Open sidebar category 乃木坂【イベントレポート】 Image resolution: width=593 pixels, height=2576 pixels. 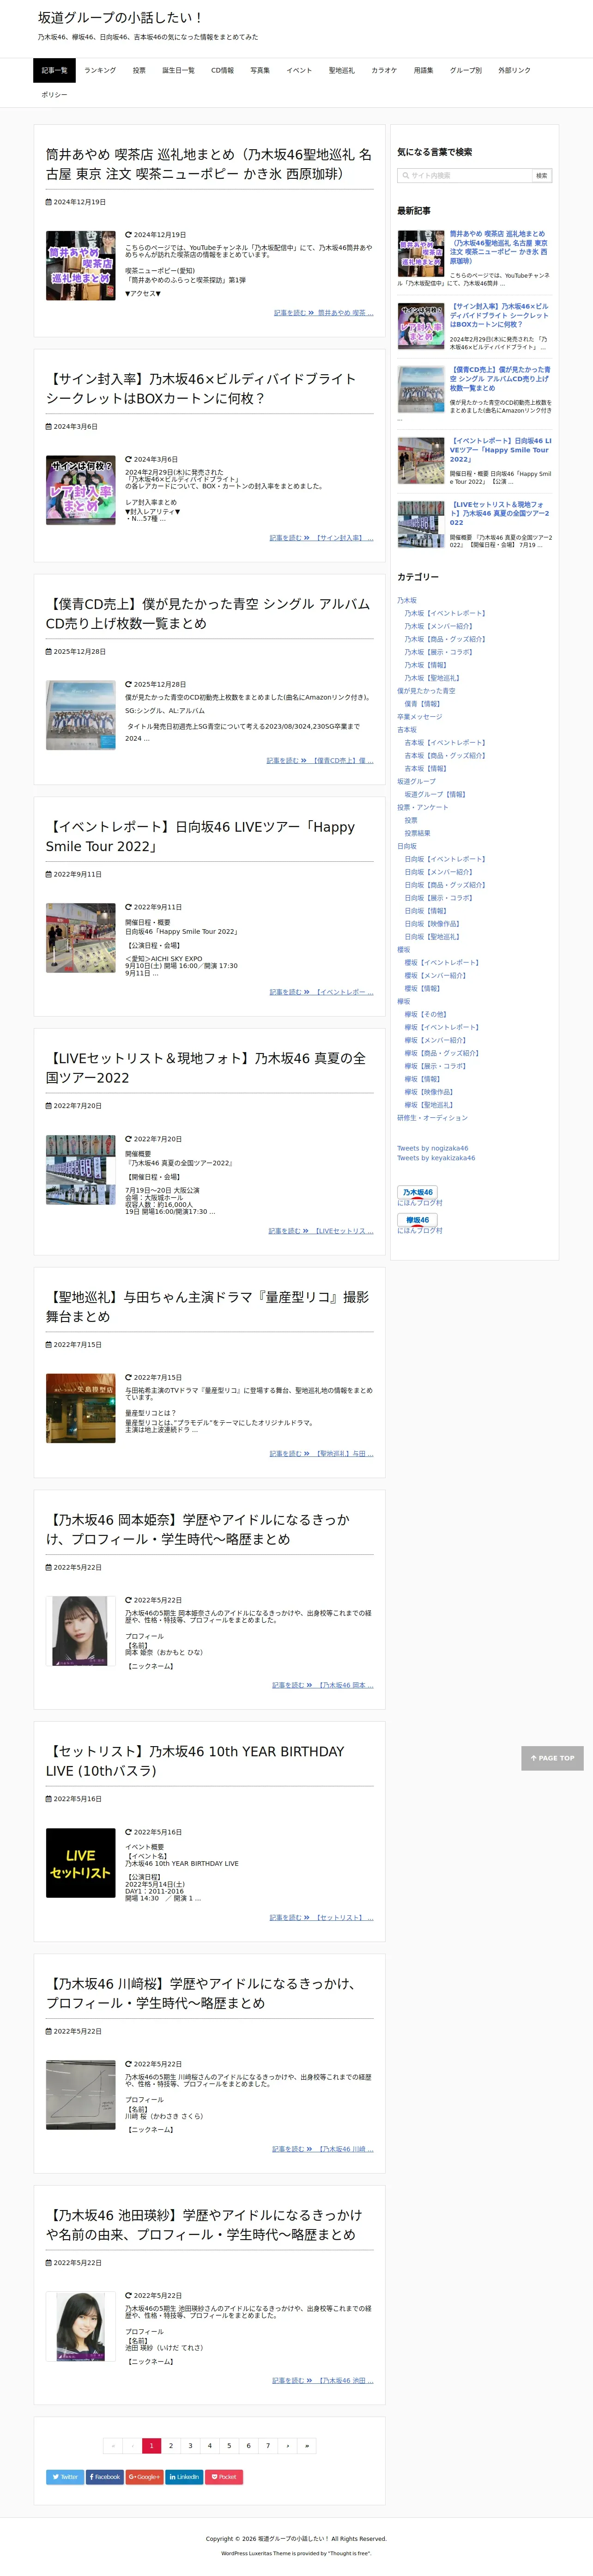[x=445, y=613]
